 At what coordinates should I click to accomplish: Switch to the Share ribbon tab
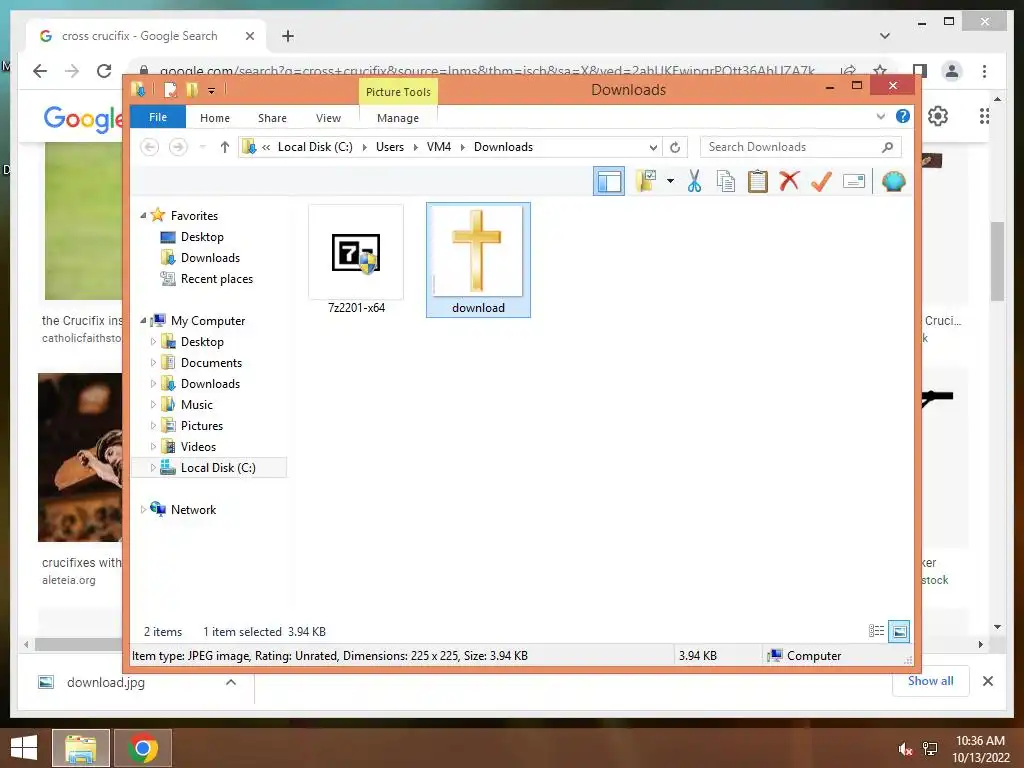(272, 118)
